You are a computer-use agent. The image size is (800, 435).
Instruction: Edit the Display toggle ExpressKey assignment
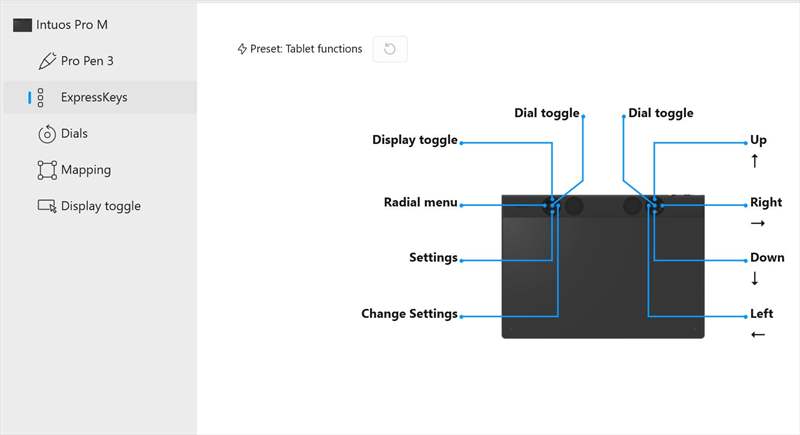point(415,140)
